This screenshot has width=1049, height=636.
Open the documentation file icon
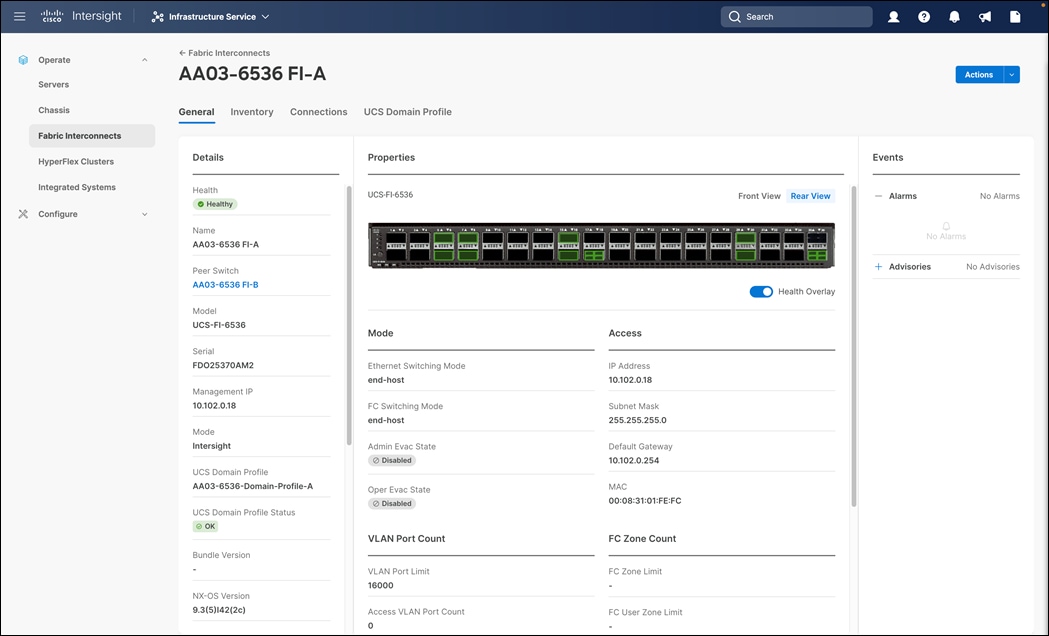pyautogui.click(x=1014, y=16)
